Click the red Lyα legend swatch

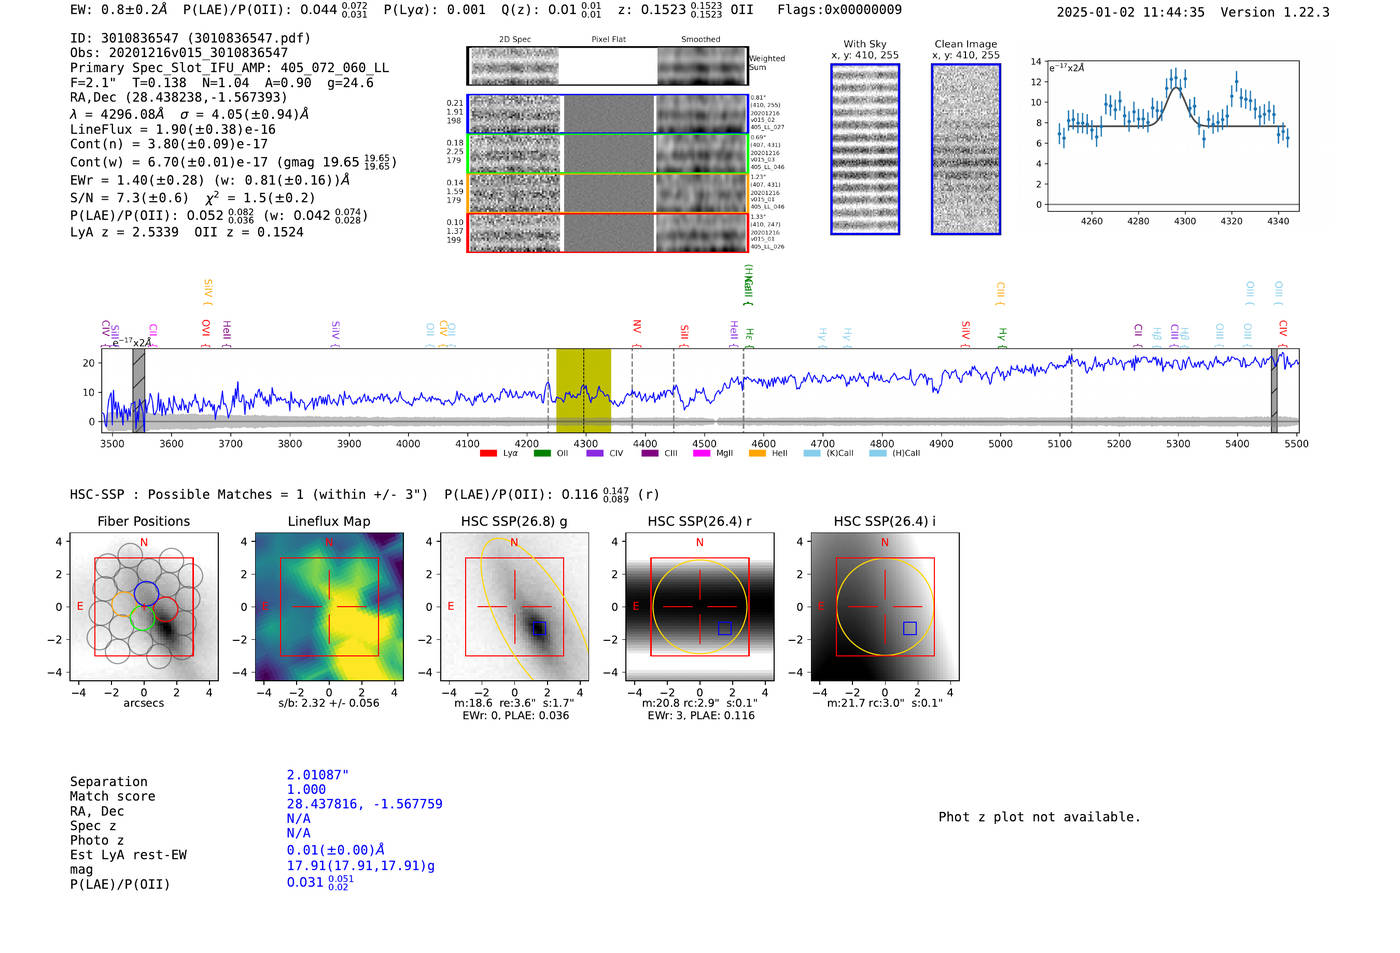coord(488,453)
